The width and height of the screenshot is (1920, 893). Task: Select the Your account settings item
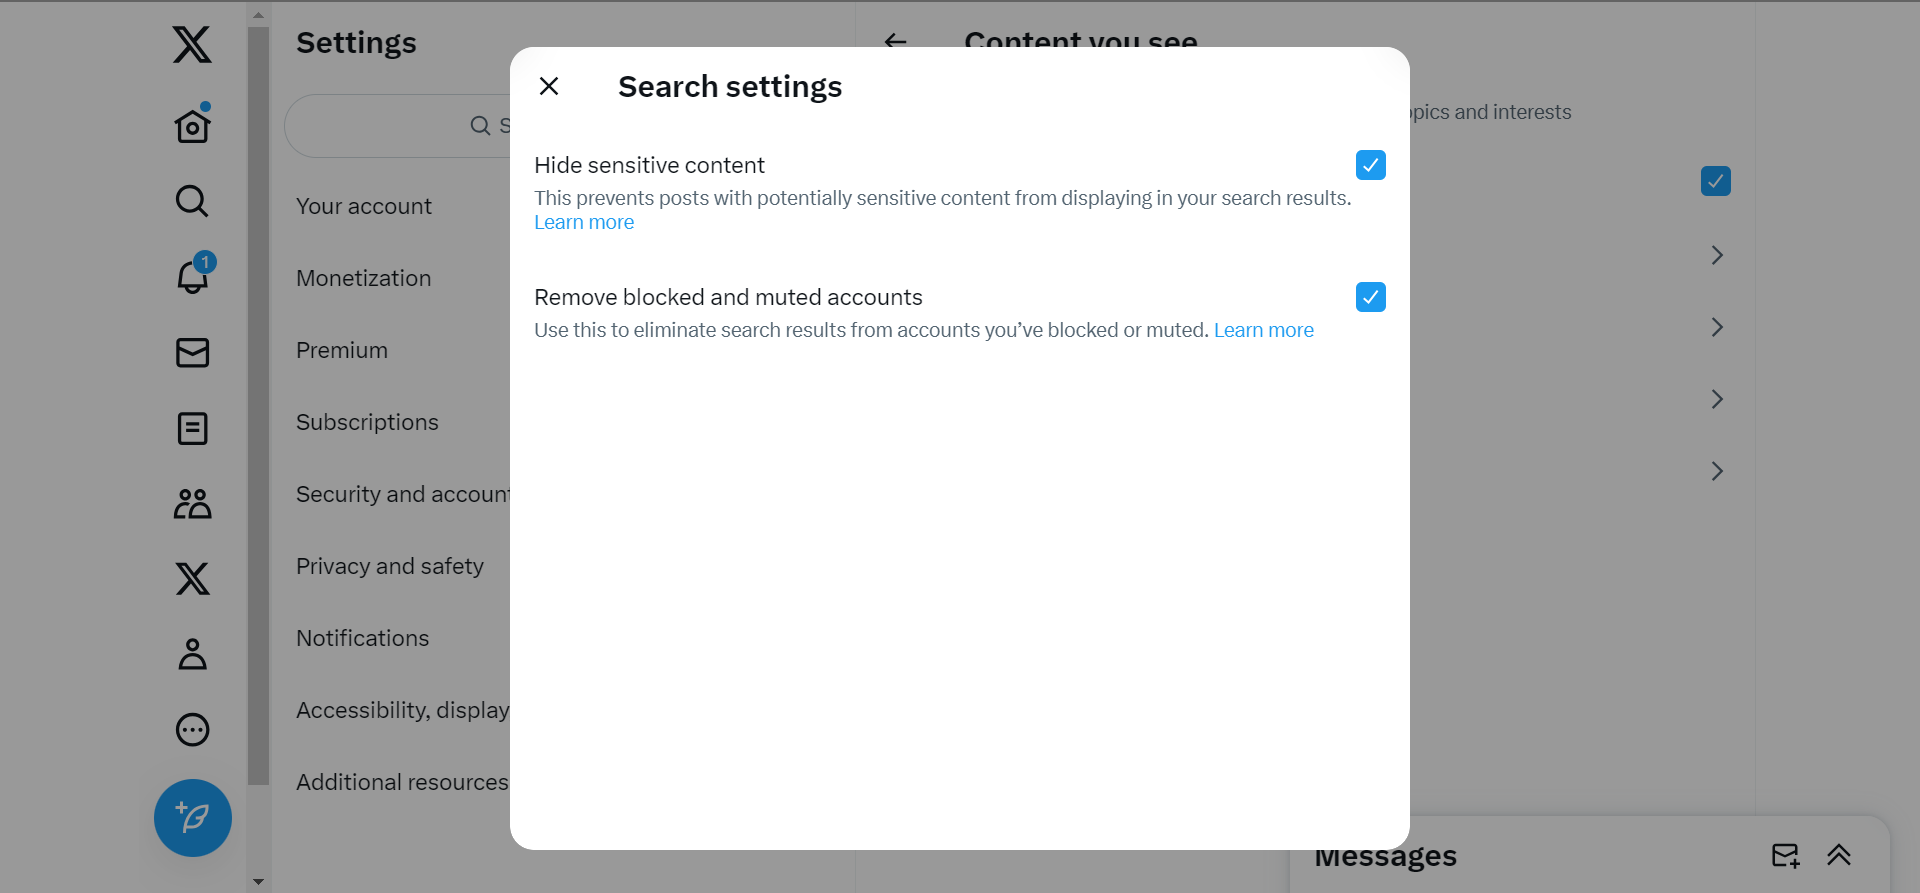(x=363, y=206)
